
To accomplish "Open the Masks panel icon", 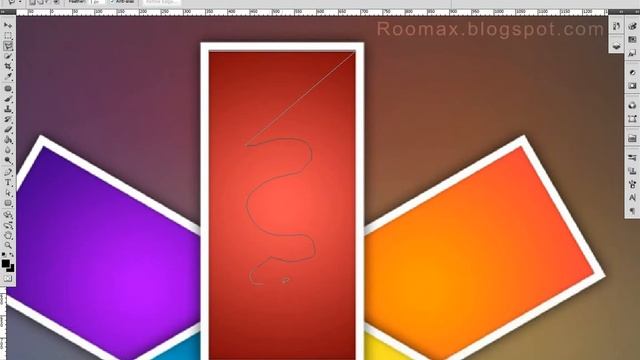I will (632, 86).
